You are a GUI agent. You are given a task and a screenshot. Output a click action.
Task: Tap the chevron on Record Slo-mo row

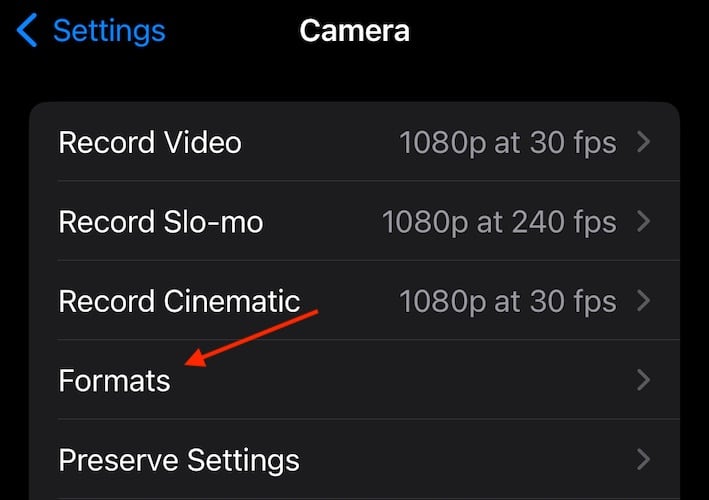tap(644, 221)
